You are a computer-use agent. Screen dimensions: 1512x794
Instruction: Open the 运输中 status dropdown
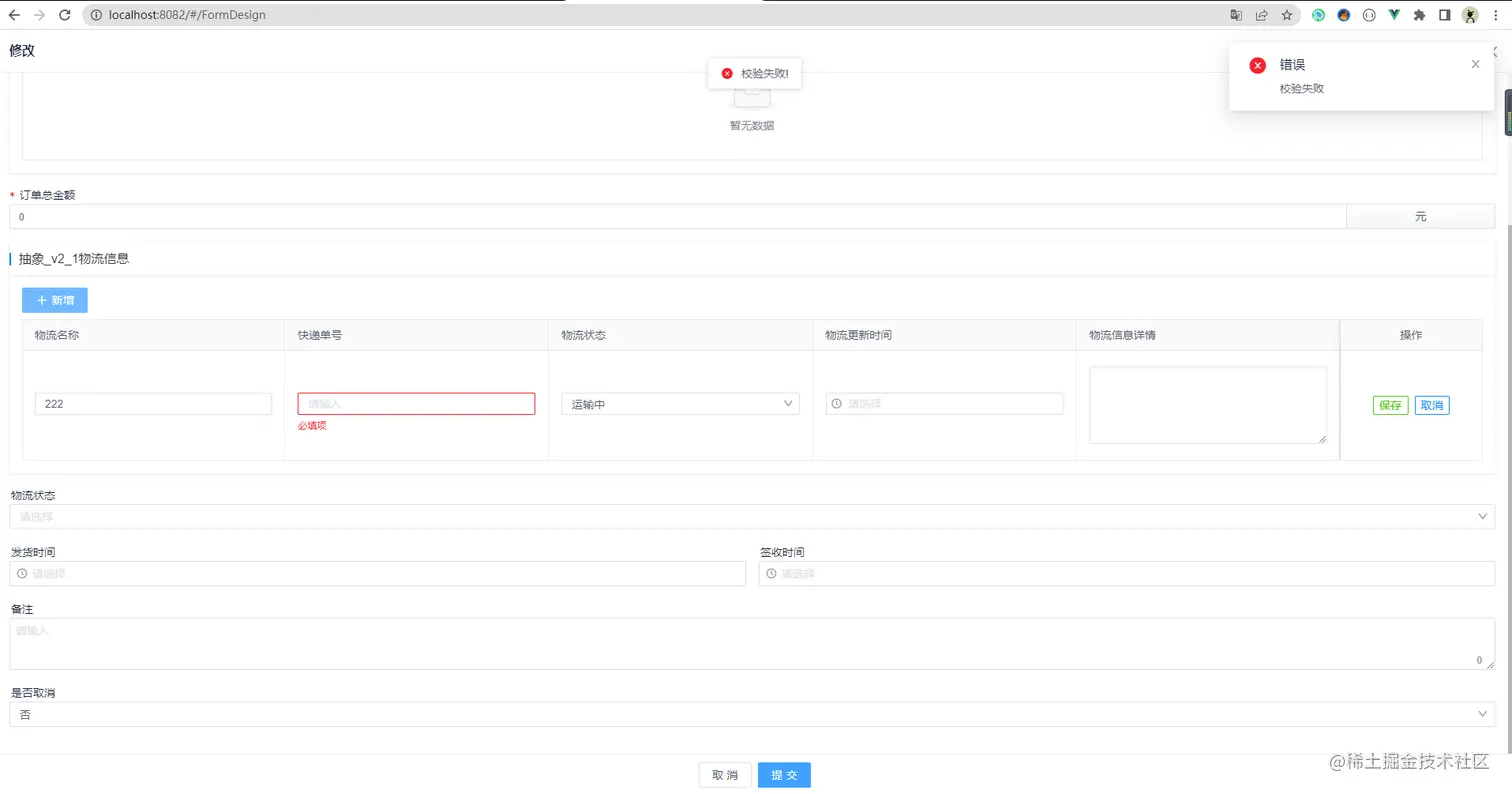point(681,404)
